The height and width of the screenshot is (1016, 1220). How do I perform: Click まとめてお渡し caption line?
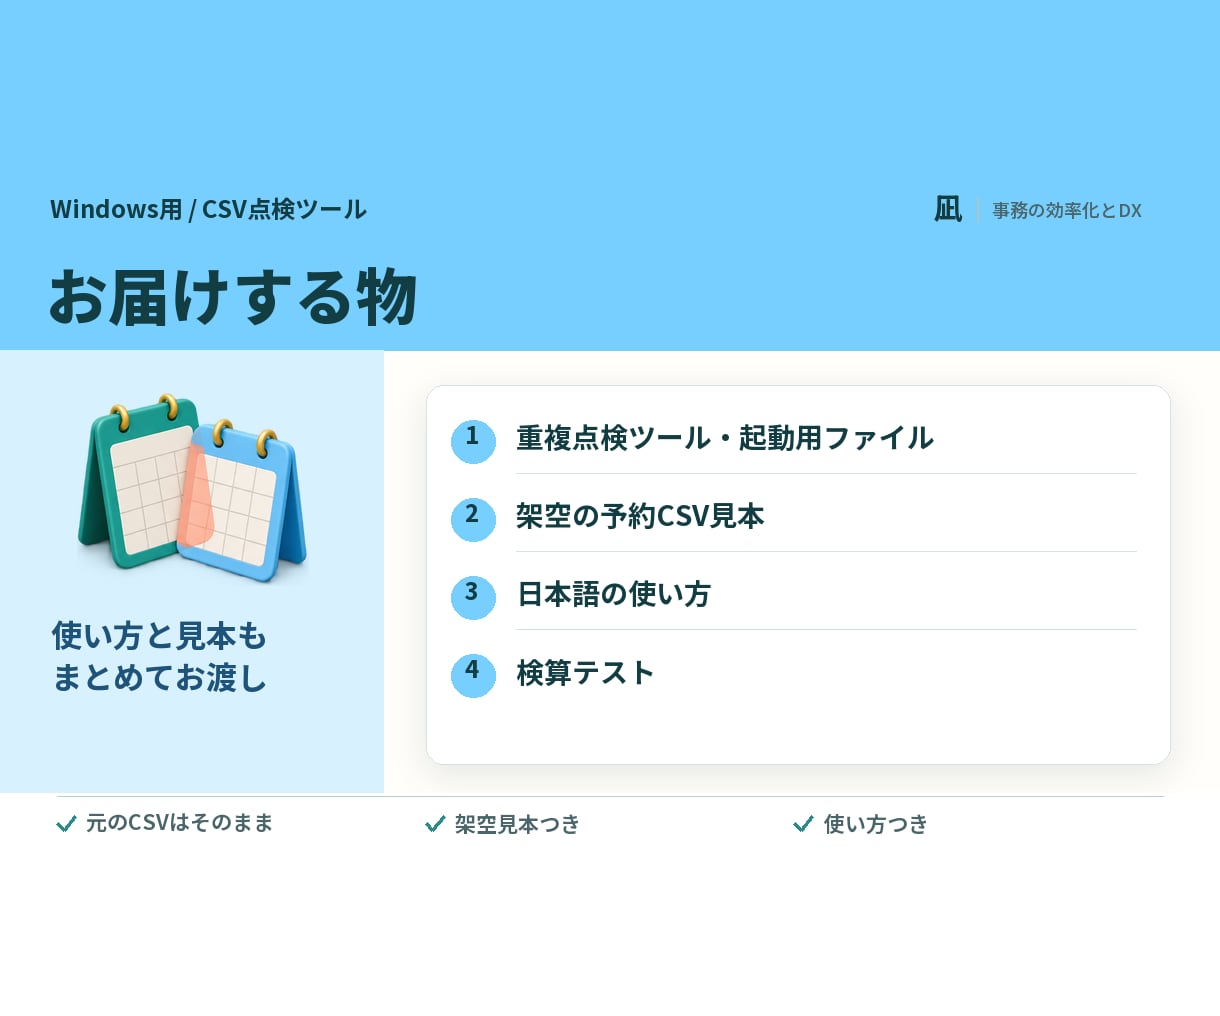[x=159, y=677]
